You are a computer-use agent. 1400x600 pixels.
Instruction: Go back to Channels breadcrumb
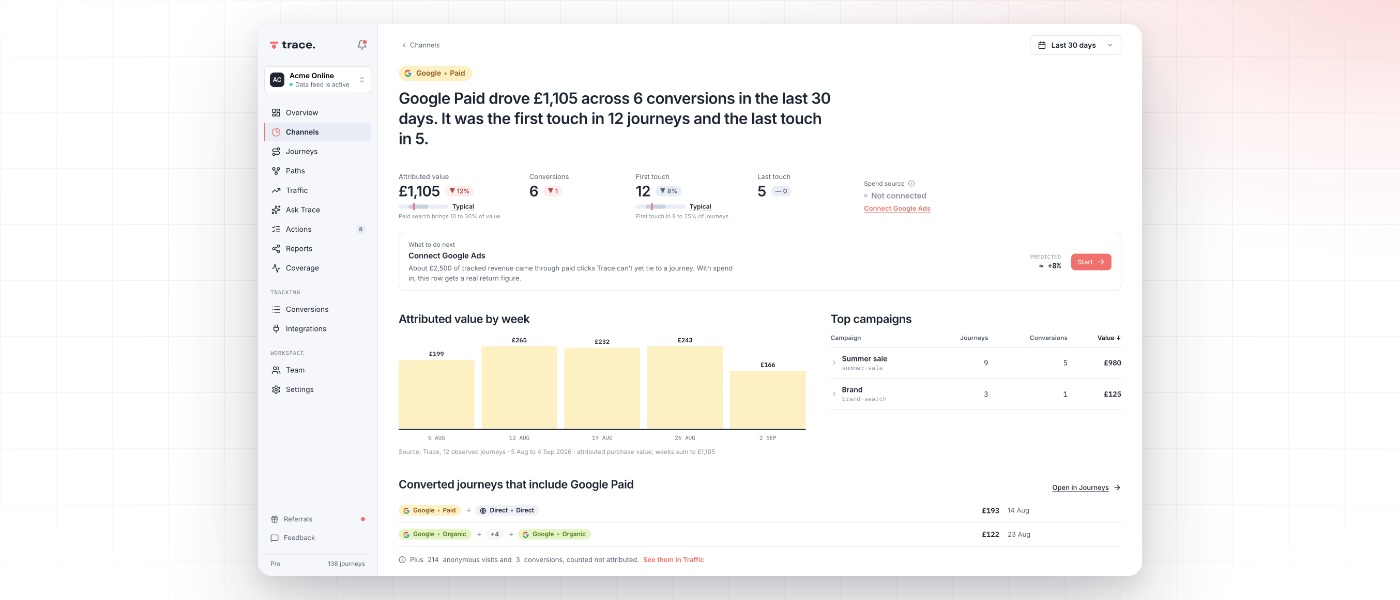pos(420,45)
